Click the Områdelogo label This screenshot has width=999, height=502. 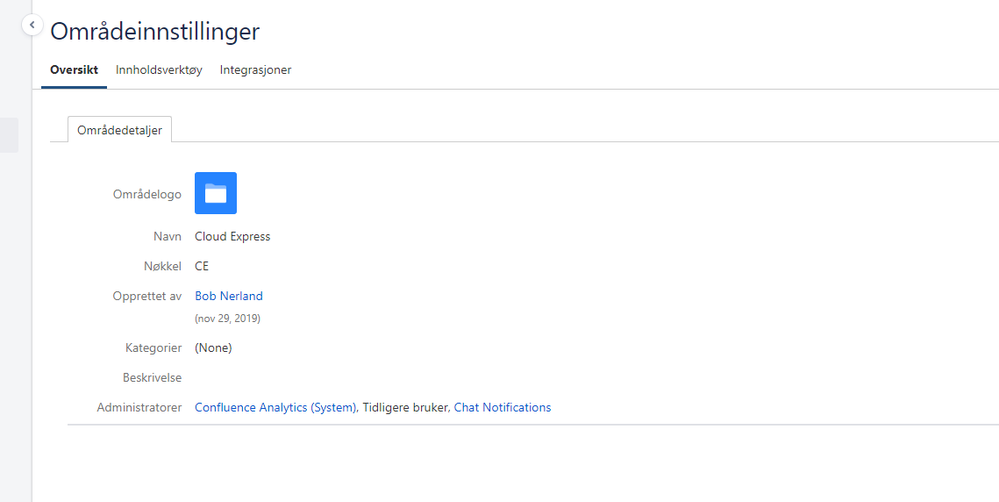coord(147,194)
